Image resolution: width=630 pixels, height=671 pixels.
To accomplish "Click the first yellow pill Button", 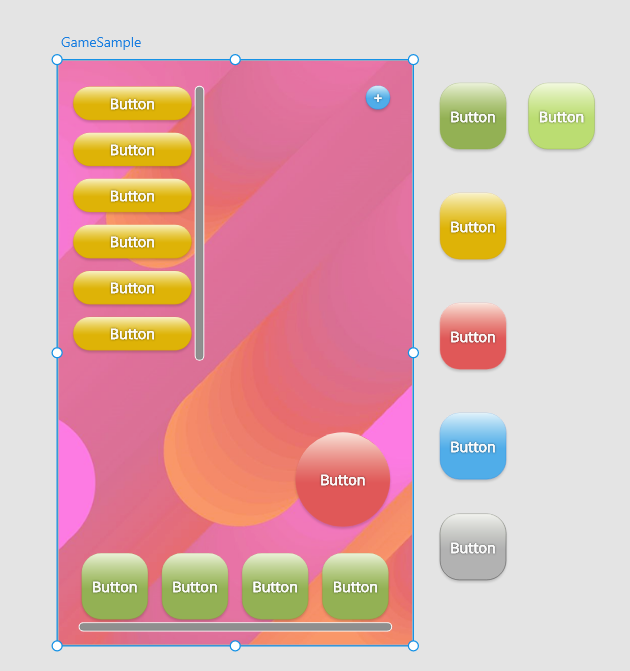I will pyautogui.click(x=132, y=104).
